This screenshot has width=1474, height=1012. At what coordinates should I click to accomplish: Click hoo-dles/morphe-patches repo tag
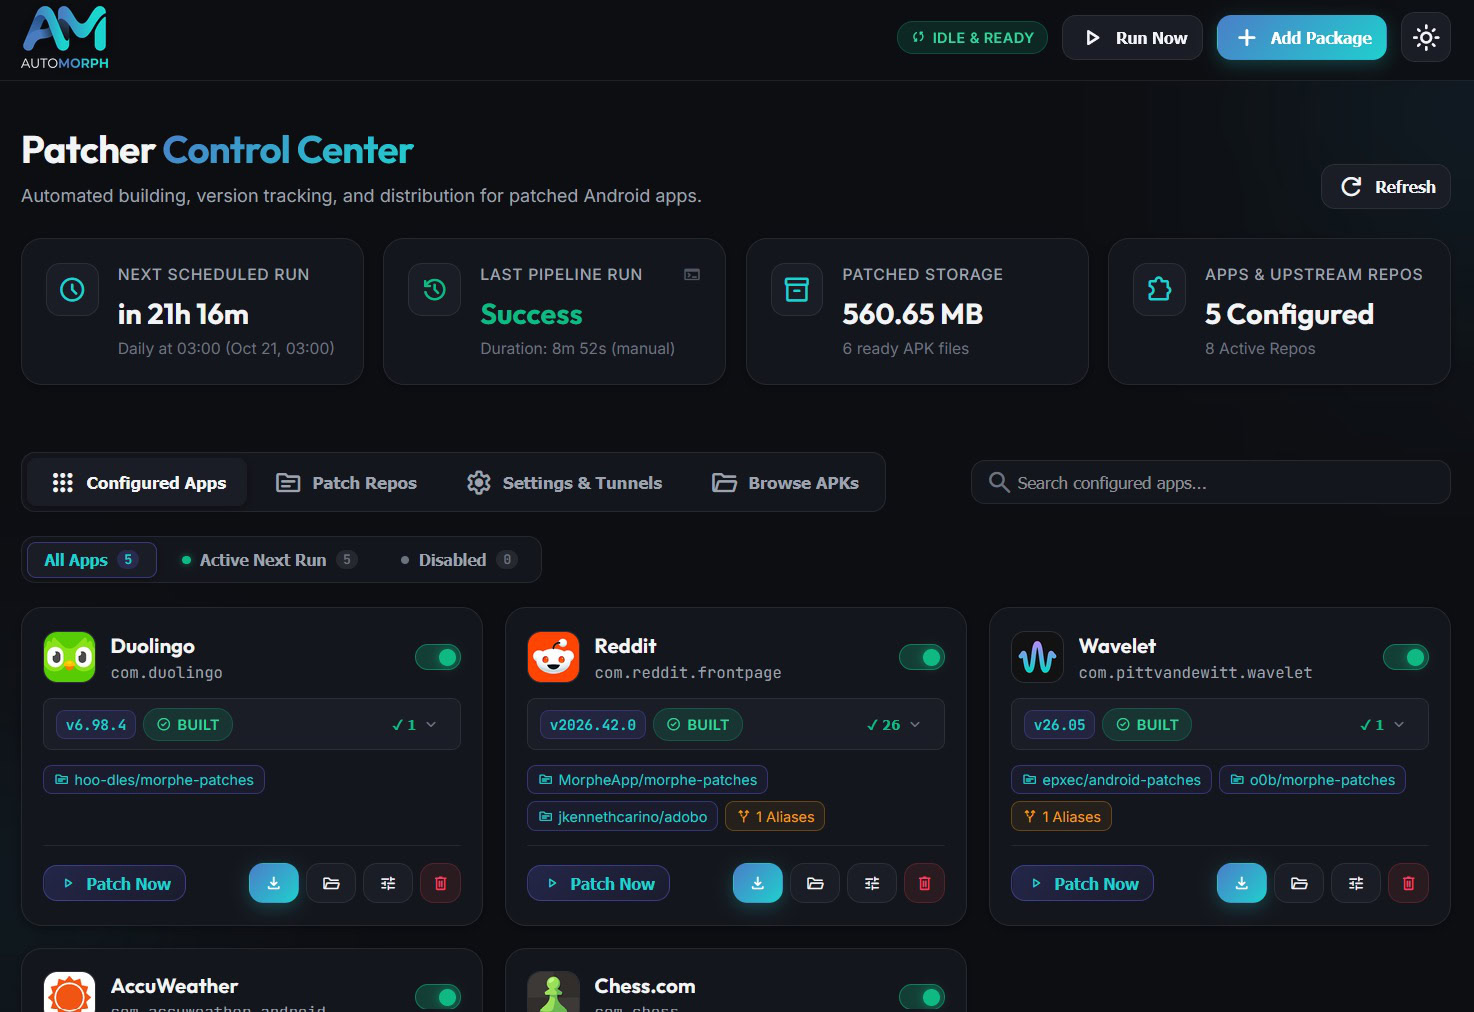[154, 780]
